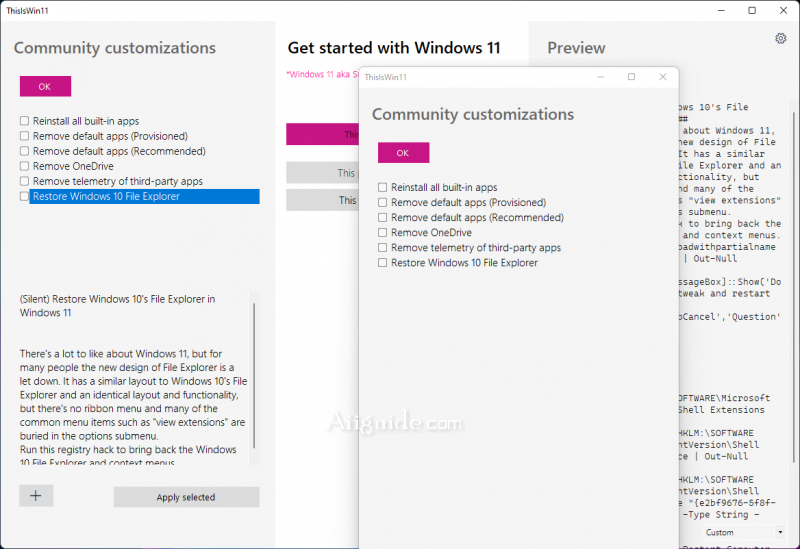Click the Preview heading
The image size is (800, 549).
[x=576, y=47]
